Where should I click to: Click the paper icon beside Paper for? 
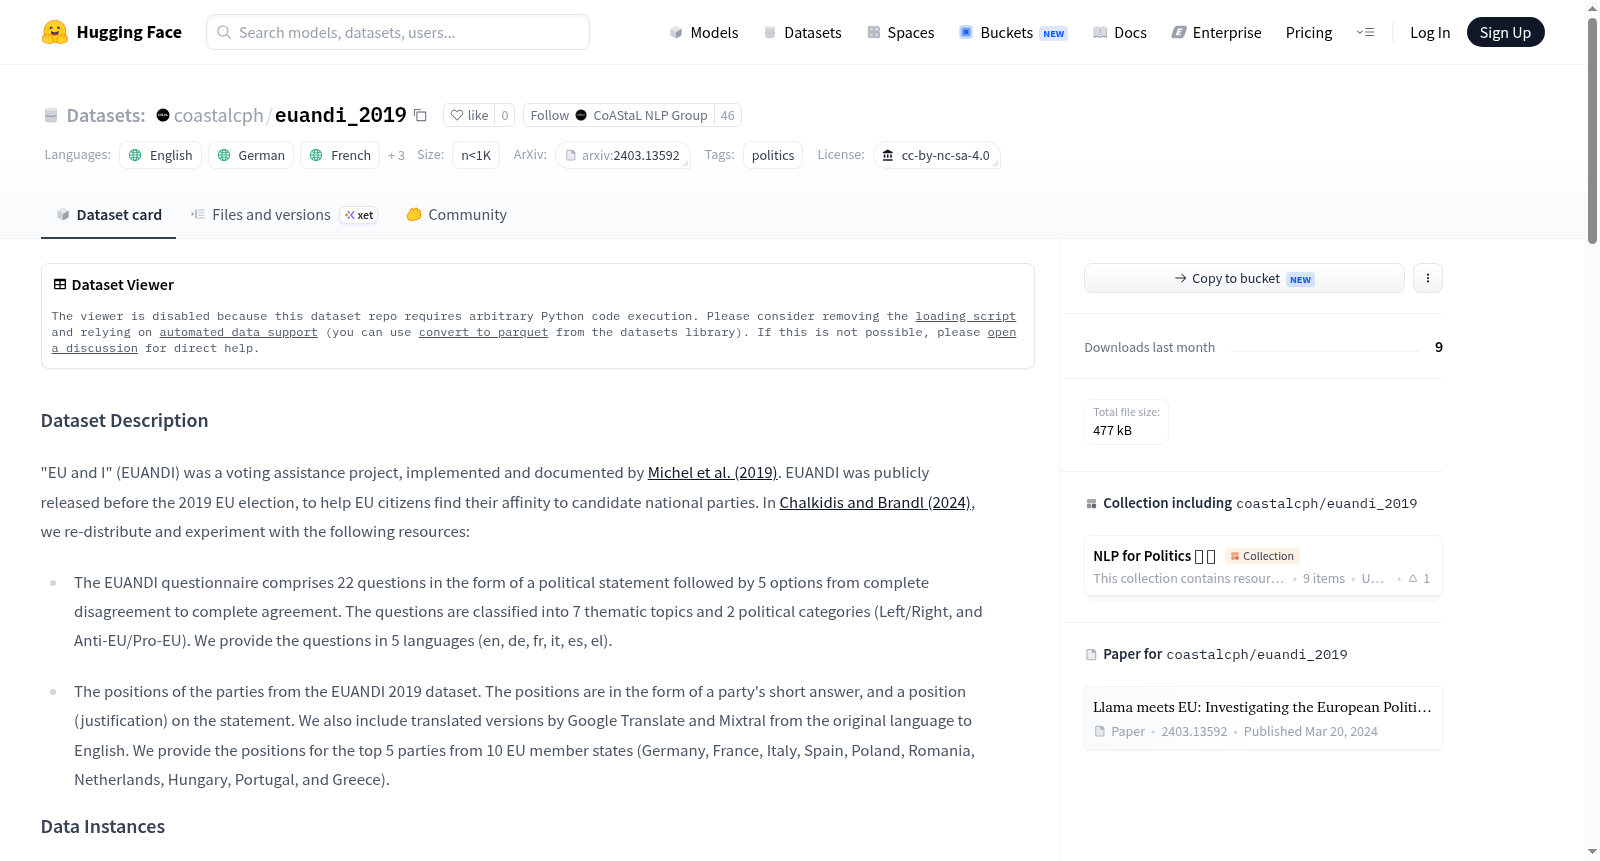click(1091, 655)
